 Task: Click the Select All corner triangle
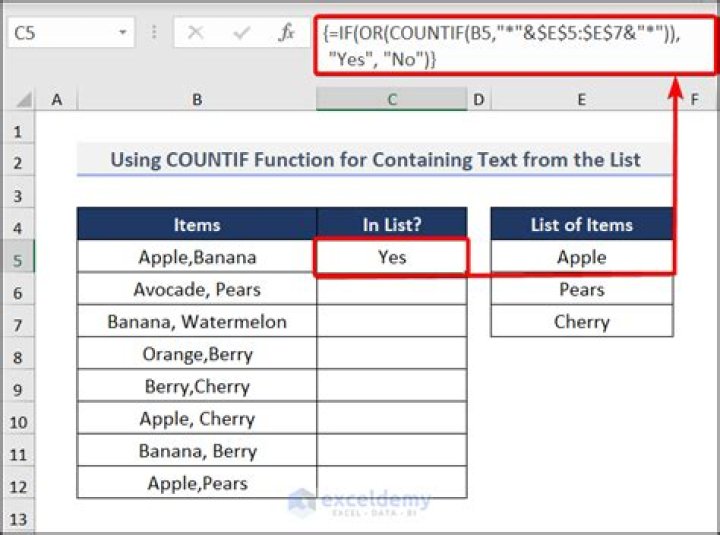click(24, 99)
